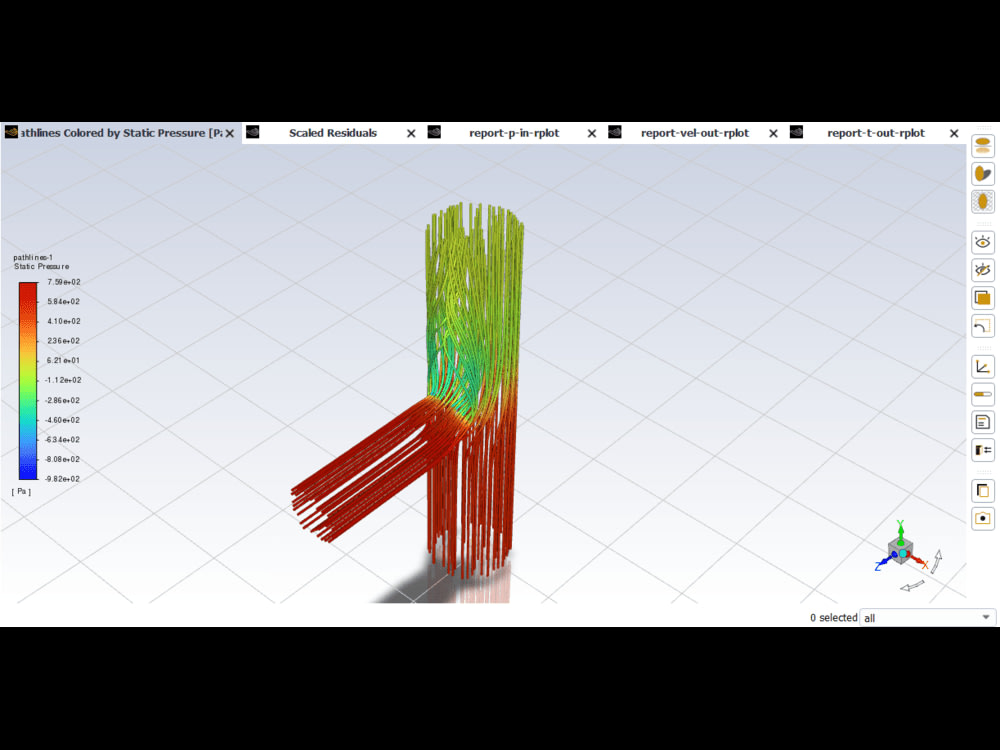Open the plot axes icon on right toolbar
This screenshot has height=750, width=1000.
(982, 365)
